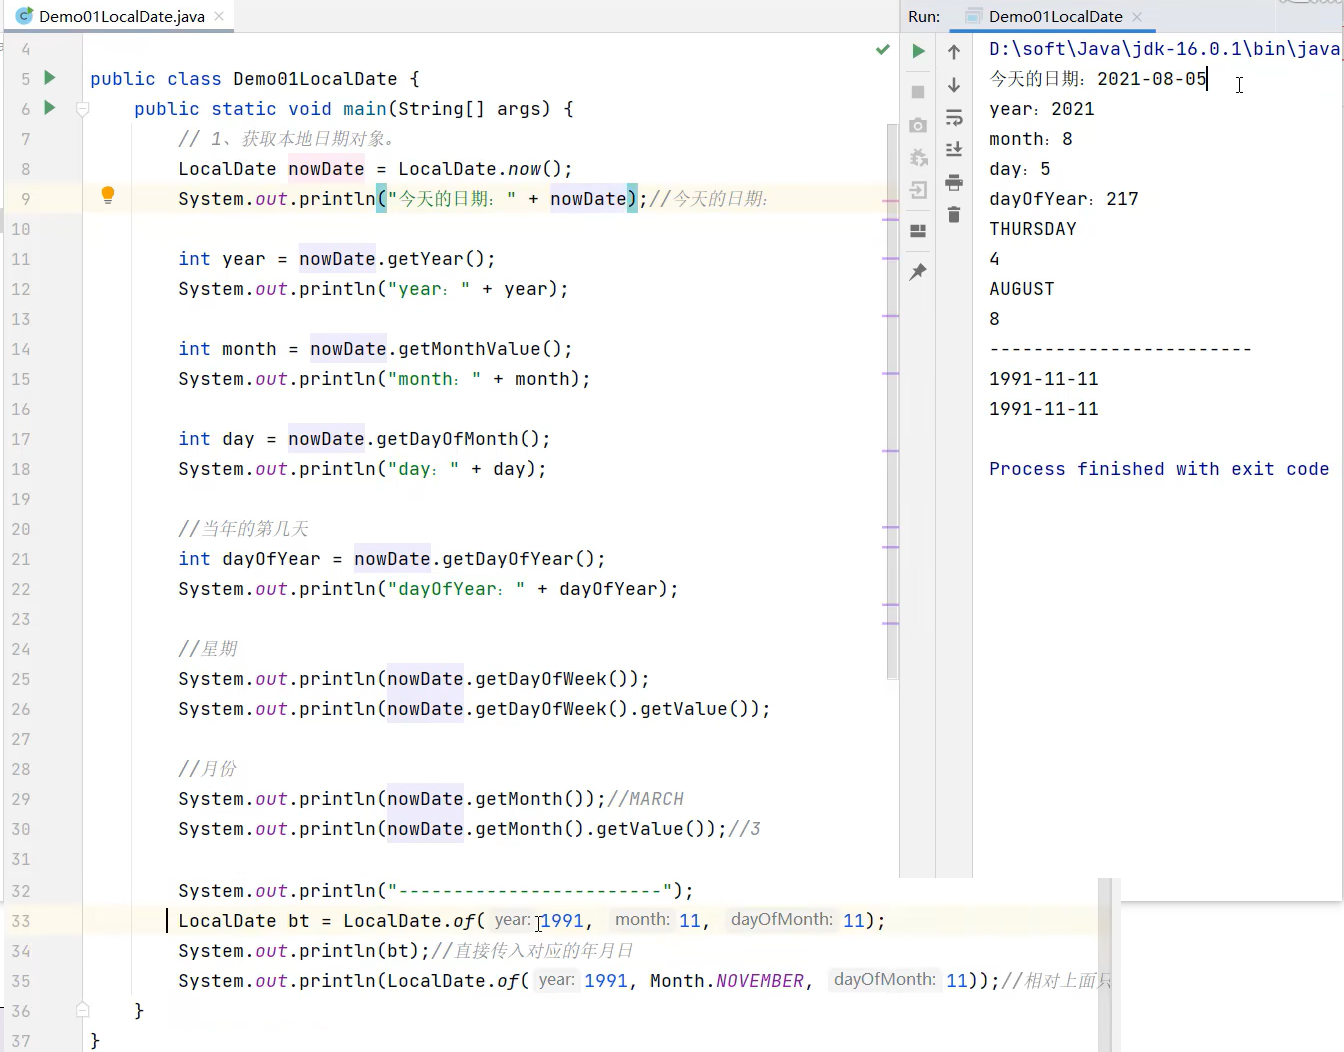The image size is (1344, 1052).
Task: Stop the running process with the square icon
Action: click(918, 92)
